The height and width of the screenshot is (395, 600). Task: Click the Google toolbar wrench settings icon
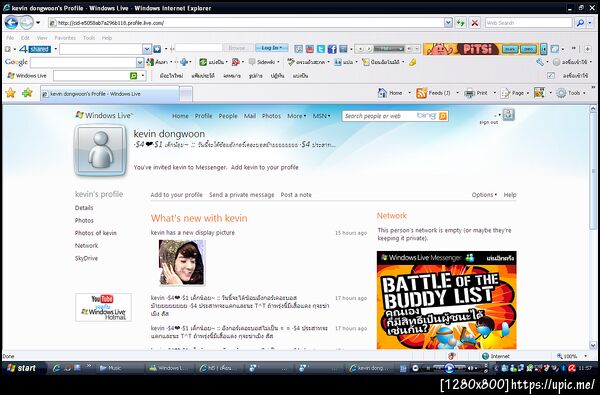point(540,62)
